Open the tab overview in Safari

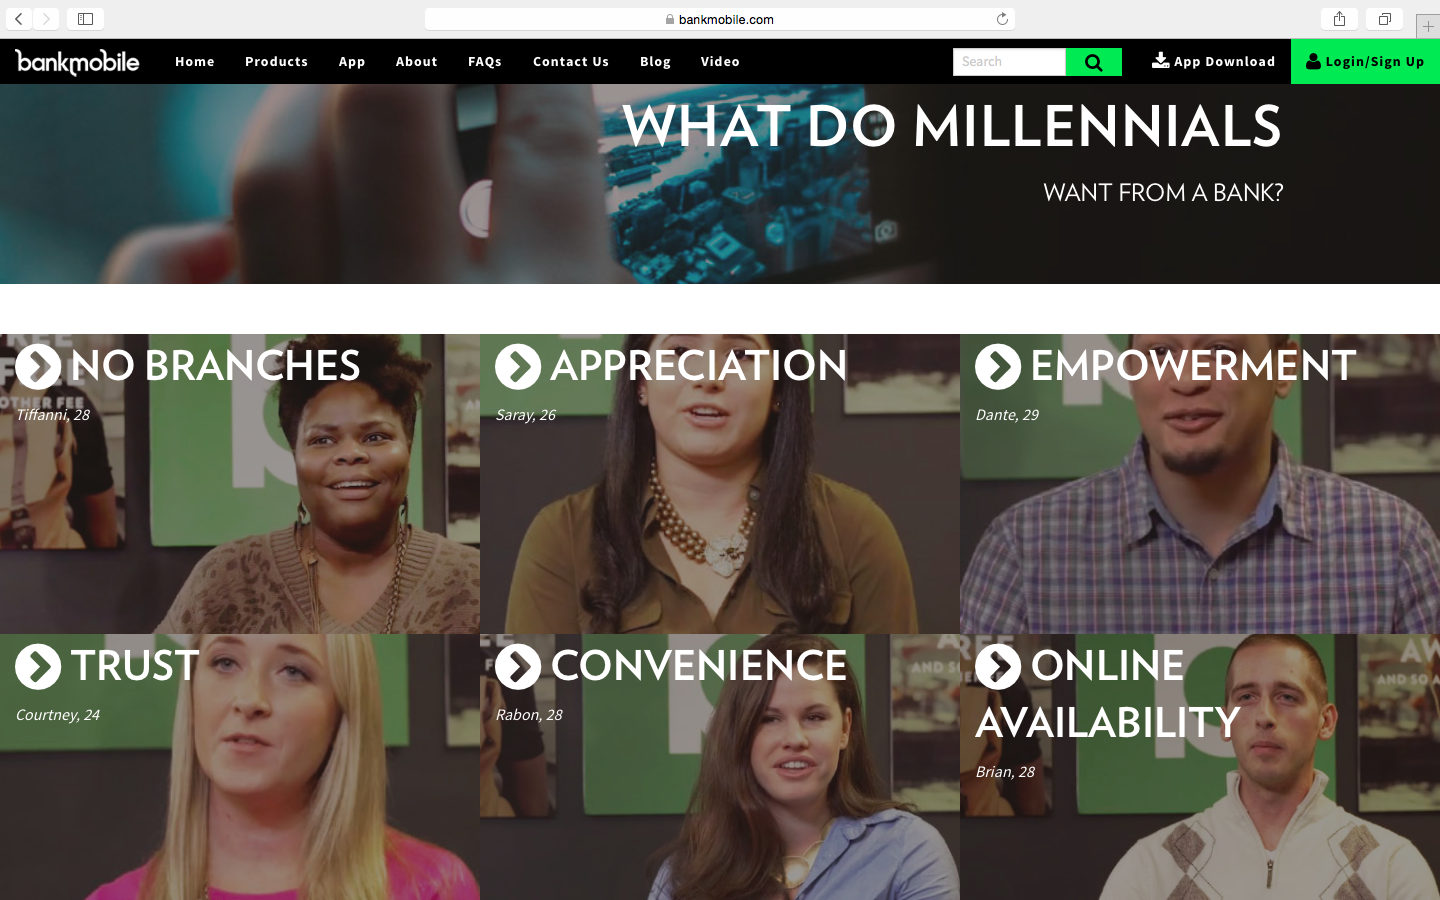1385,19
